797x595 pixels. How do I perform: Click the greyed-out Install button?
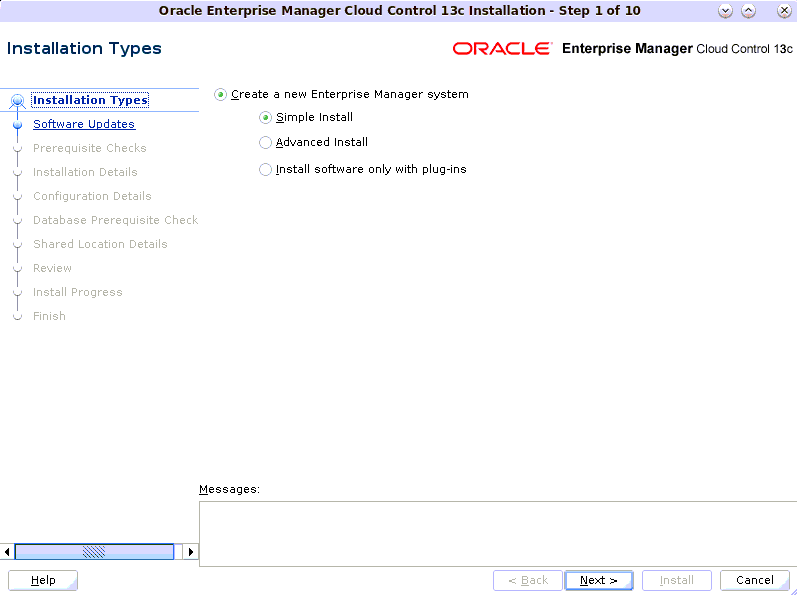(x=677, y=580)
